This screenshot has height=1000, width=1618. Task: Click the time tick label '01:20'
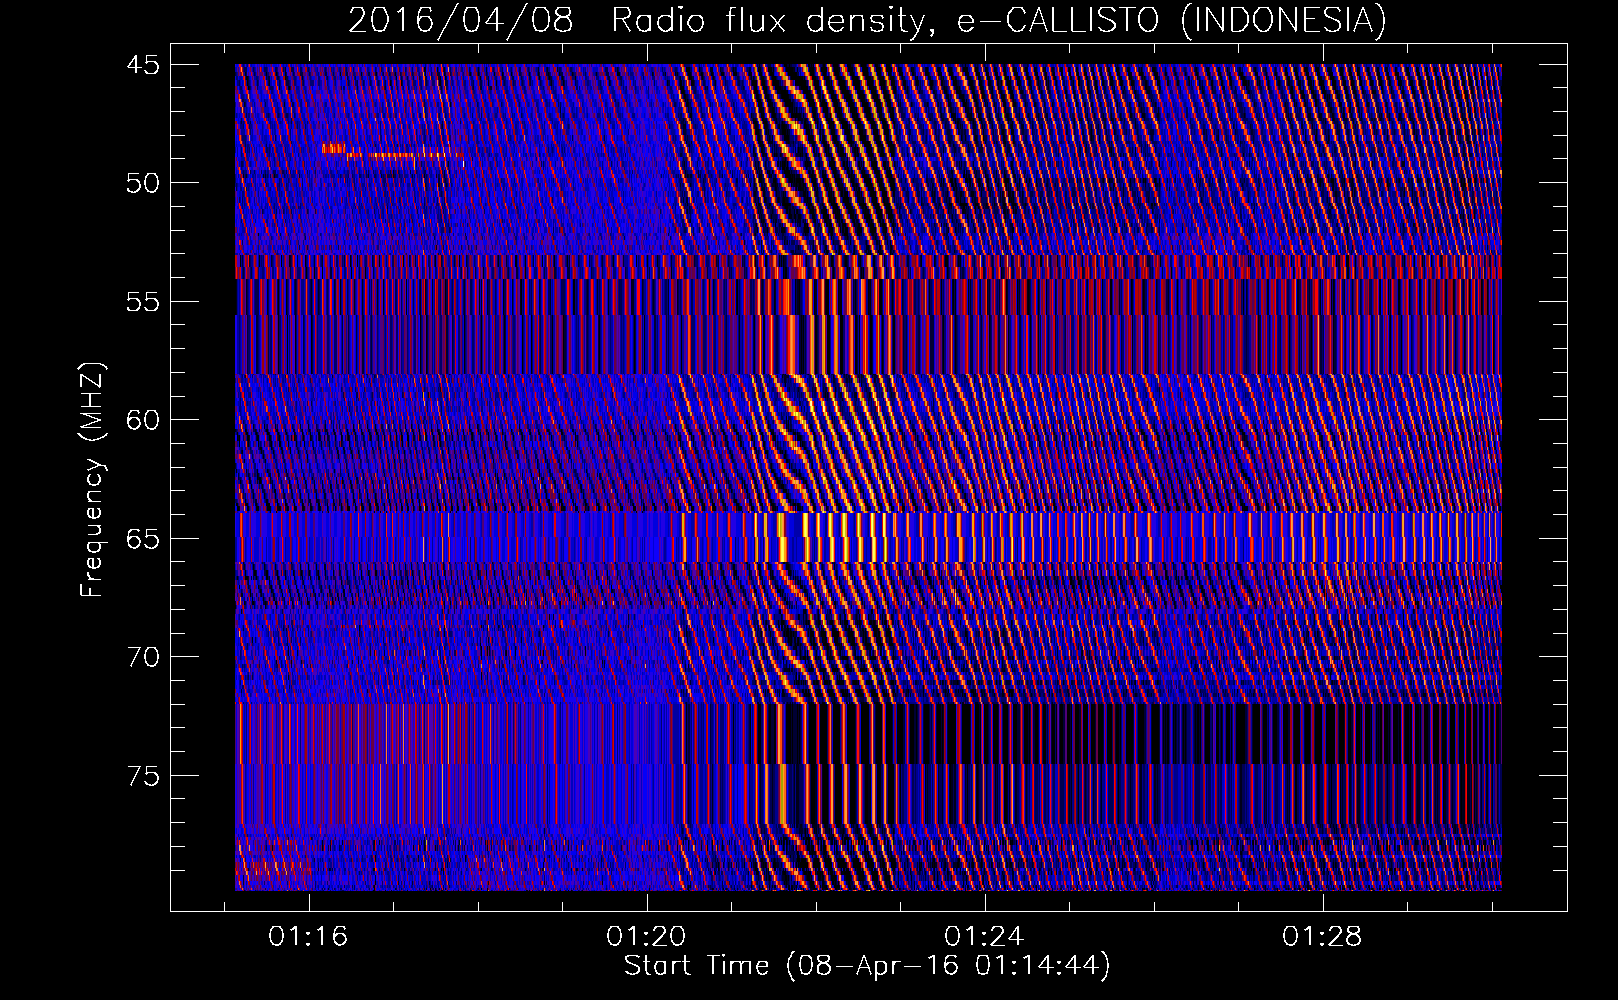[x=646, y=936]
